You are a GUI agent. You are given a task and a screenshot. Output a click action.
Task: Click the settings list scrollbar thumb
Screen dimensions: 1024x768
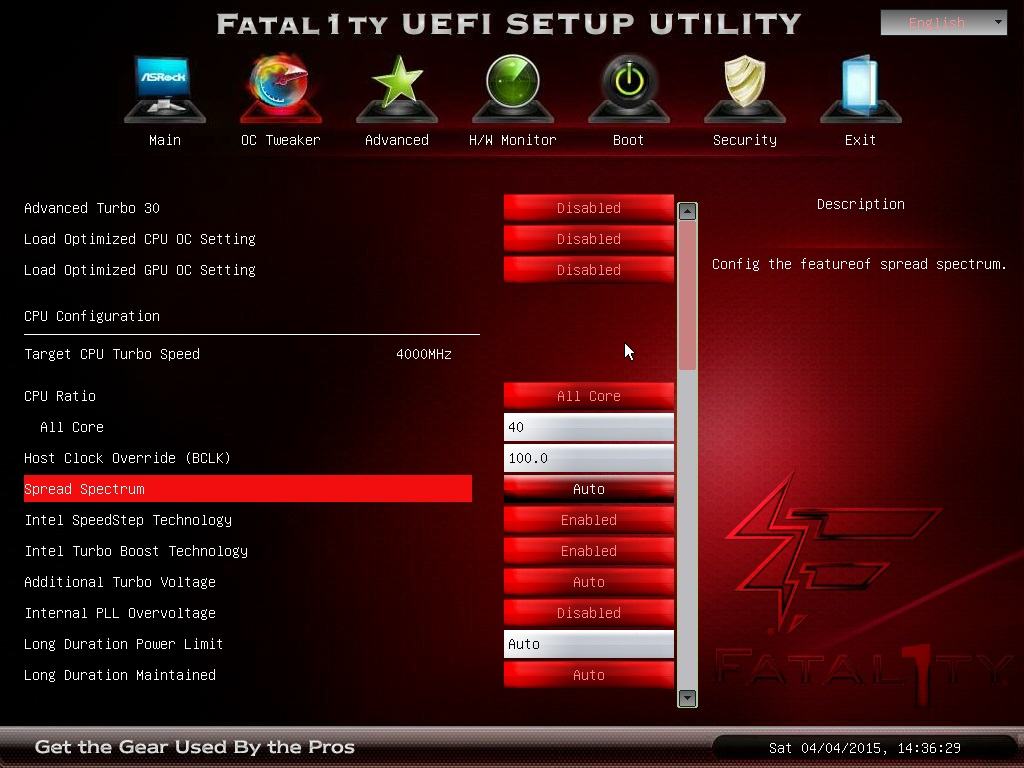pos(687,296)
